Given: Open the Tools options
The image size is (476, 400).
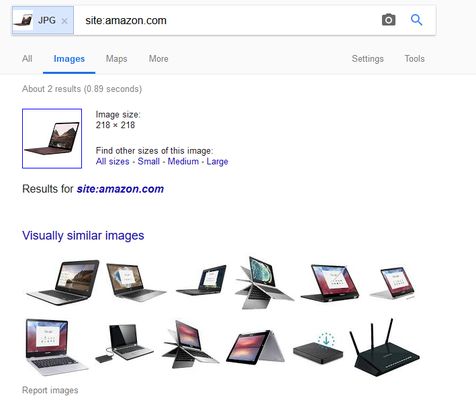Looking at the screenshot, I should [x=414, y=59].
